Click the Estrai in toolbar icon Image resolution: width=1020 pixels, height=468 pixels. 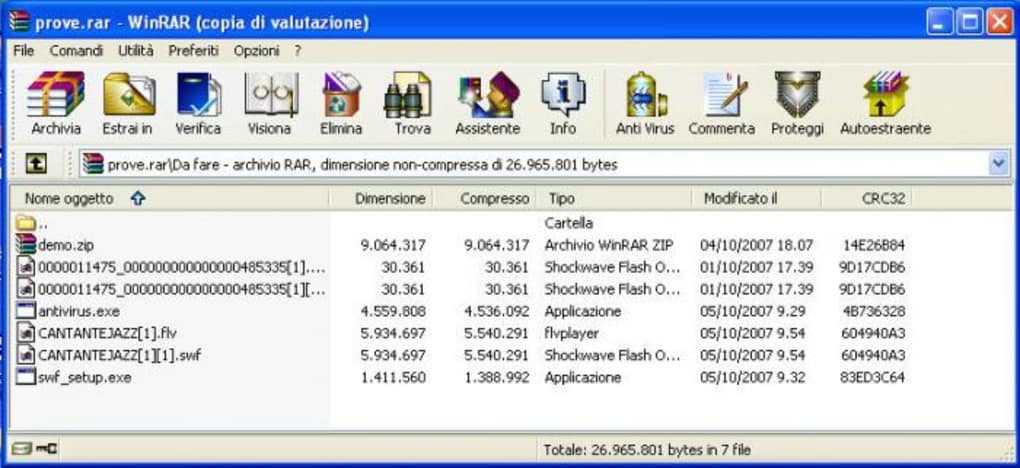pyautogui.click(x=129, y=94)
